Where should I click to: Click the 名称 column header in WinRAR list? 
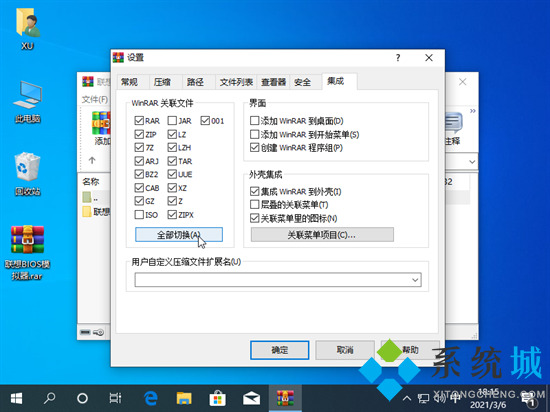click(91, 181)
